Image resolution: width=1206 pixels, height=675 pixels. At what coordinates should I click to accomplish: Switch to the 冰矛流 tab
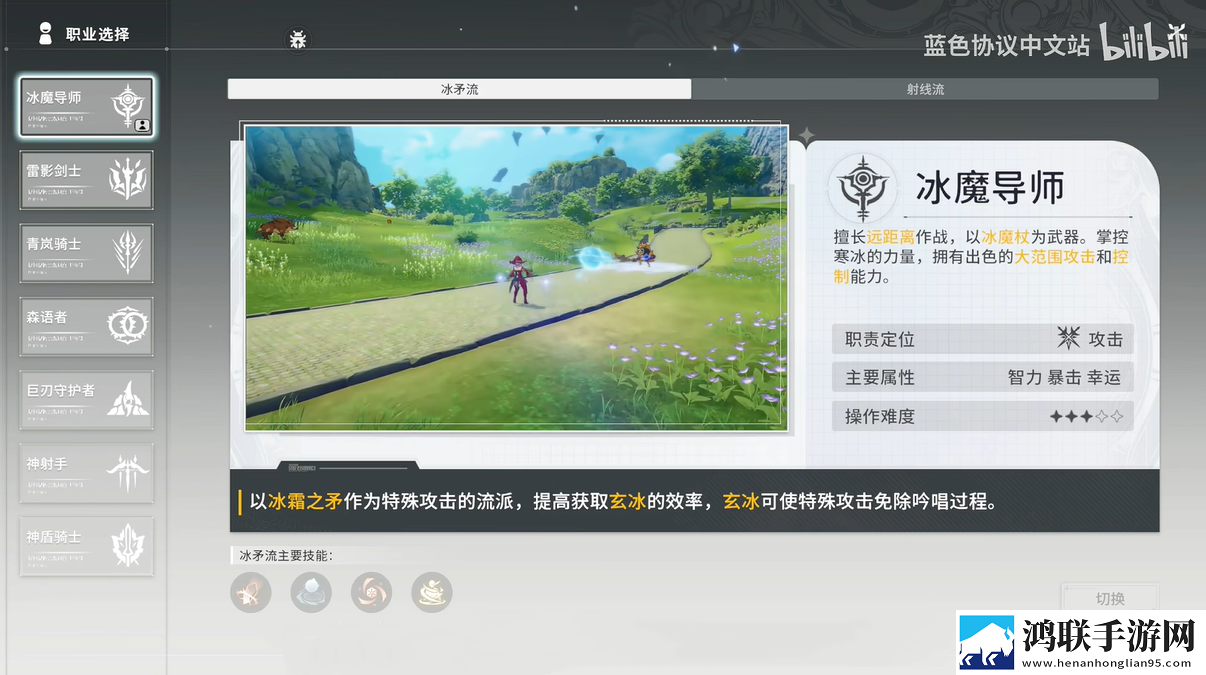[459, 89]
